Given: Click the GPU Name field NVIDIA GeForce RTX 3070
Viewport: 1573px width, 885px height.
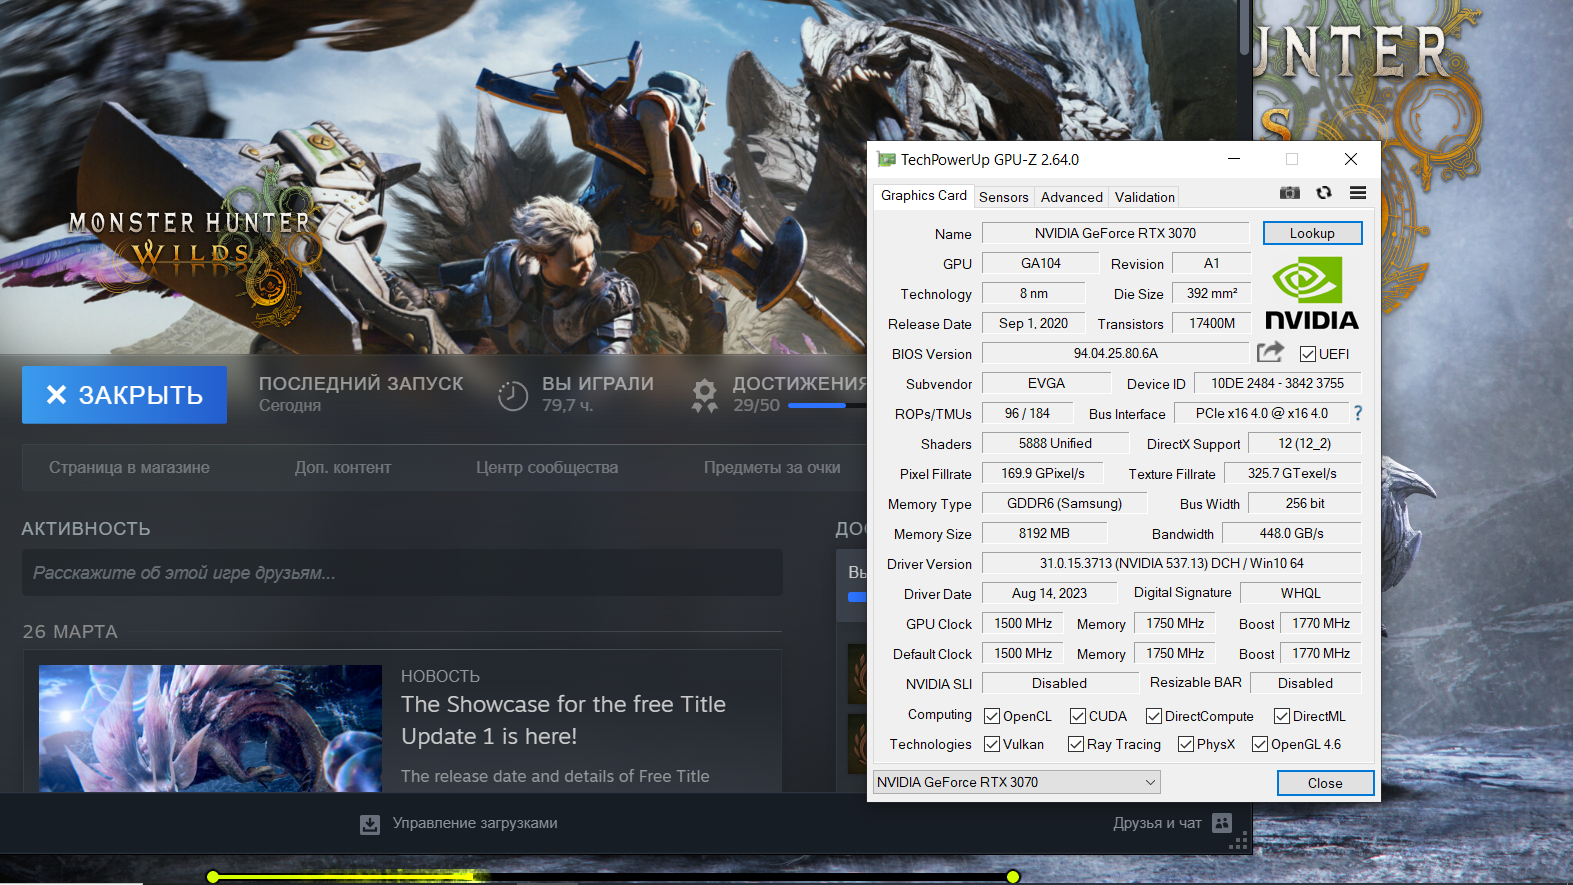Looking at the screenshot, I should point(1115,233).
